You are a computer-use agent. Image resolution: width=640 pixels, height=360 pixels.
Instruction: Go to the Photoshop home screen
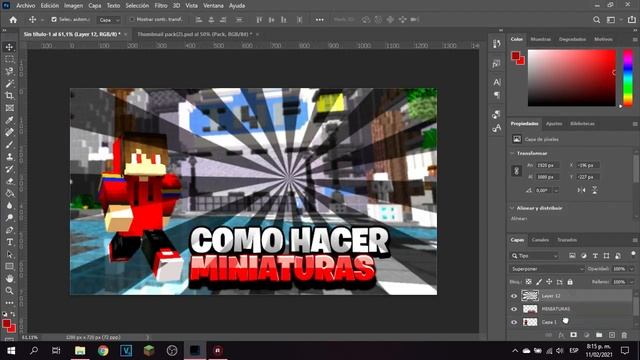[13, 20]
